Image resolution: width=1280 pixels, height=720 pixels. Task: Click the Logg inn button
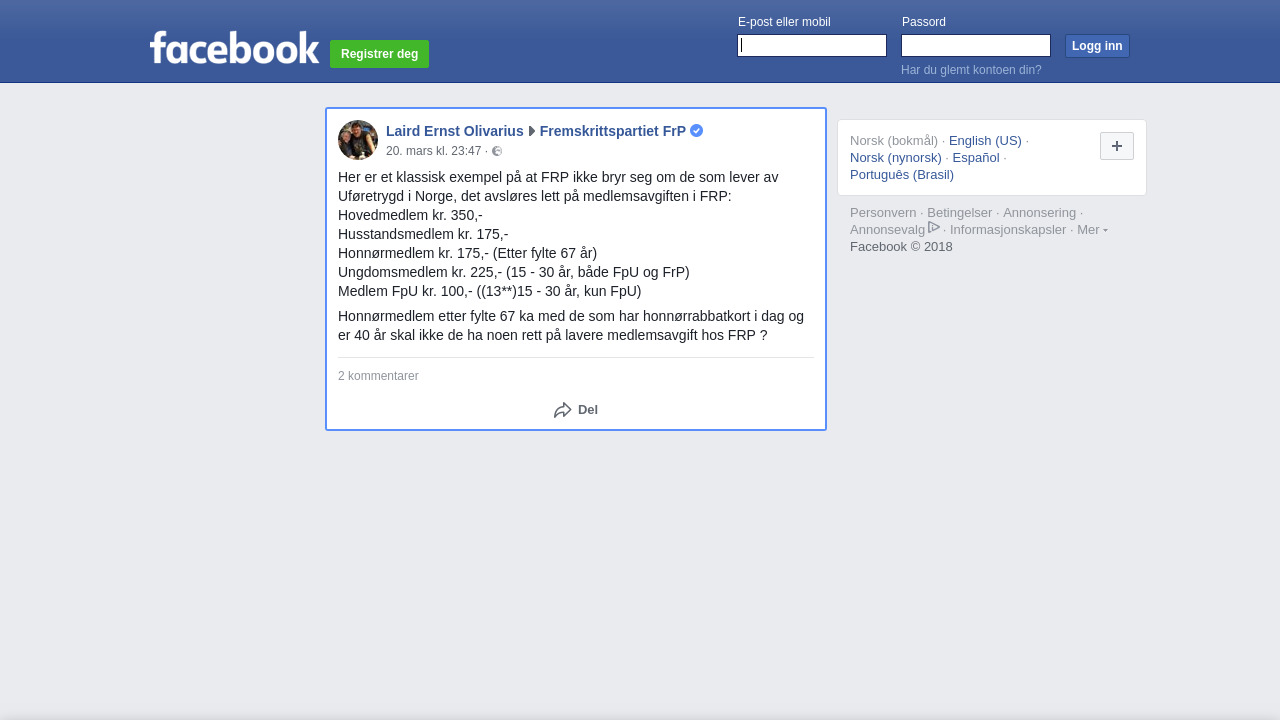tap(1097, 46)
